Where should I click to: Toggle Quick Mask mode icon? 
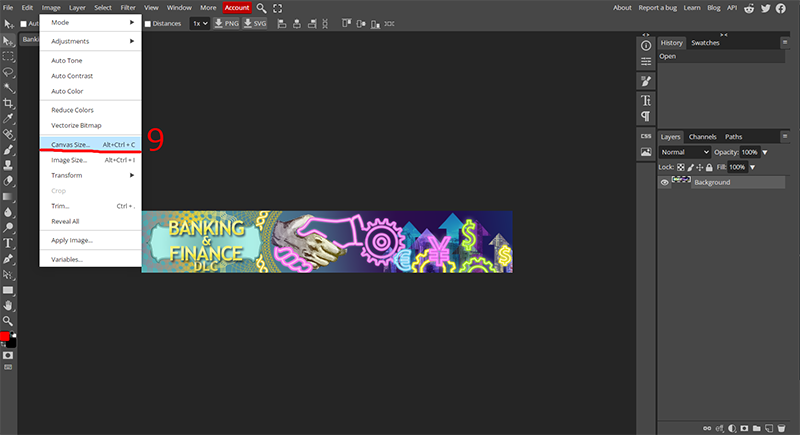pyautogui.click(x=8, y=355)
